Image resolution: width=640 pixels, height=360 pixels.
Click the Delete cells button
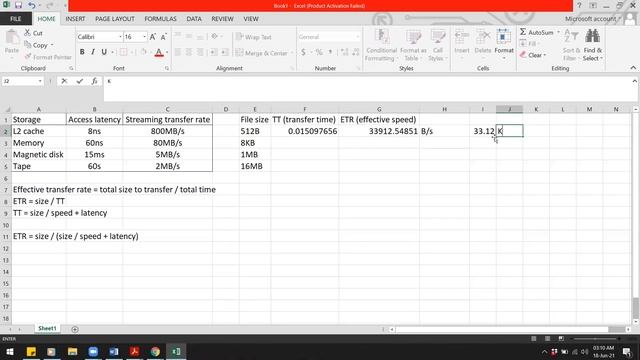point(482,44)
